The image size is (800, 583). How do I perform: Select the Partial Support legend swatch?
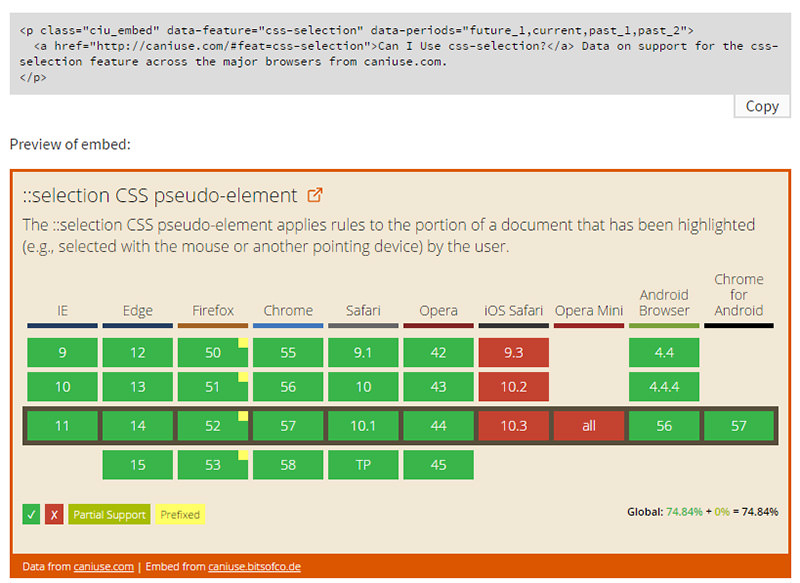click(x=109, y=514)
